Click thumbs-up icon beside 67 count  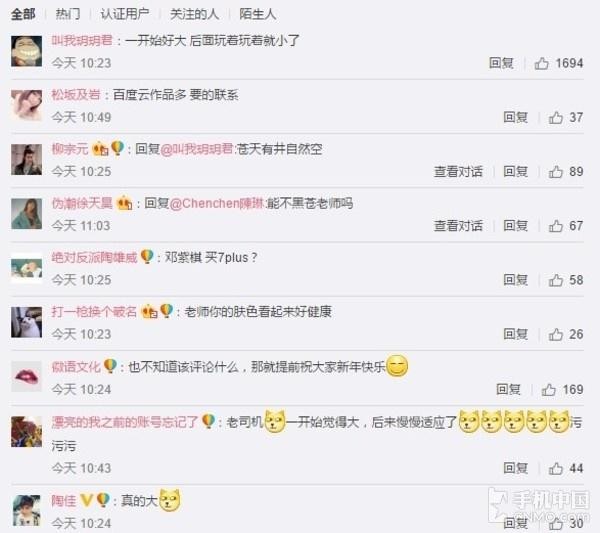(x=556, y=226)
